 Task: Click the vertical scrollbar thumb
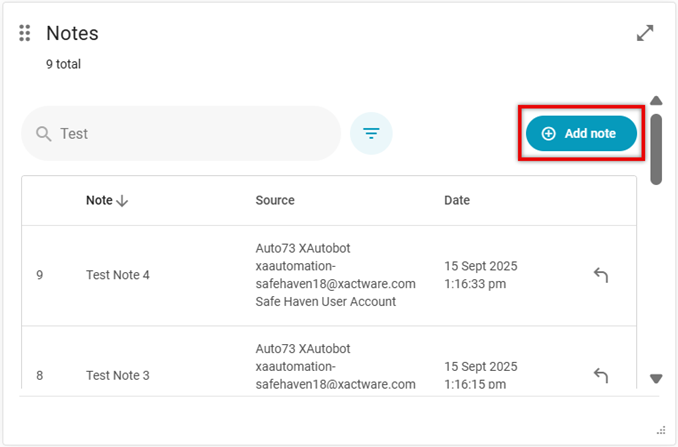657,148
